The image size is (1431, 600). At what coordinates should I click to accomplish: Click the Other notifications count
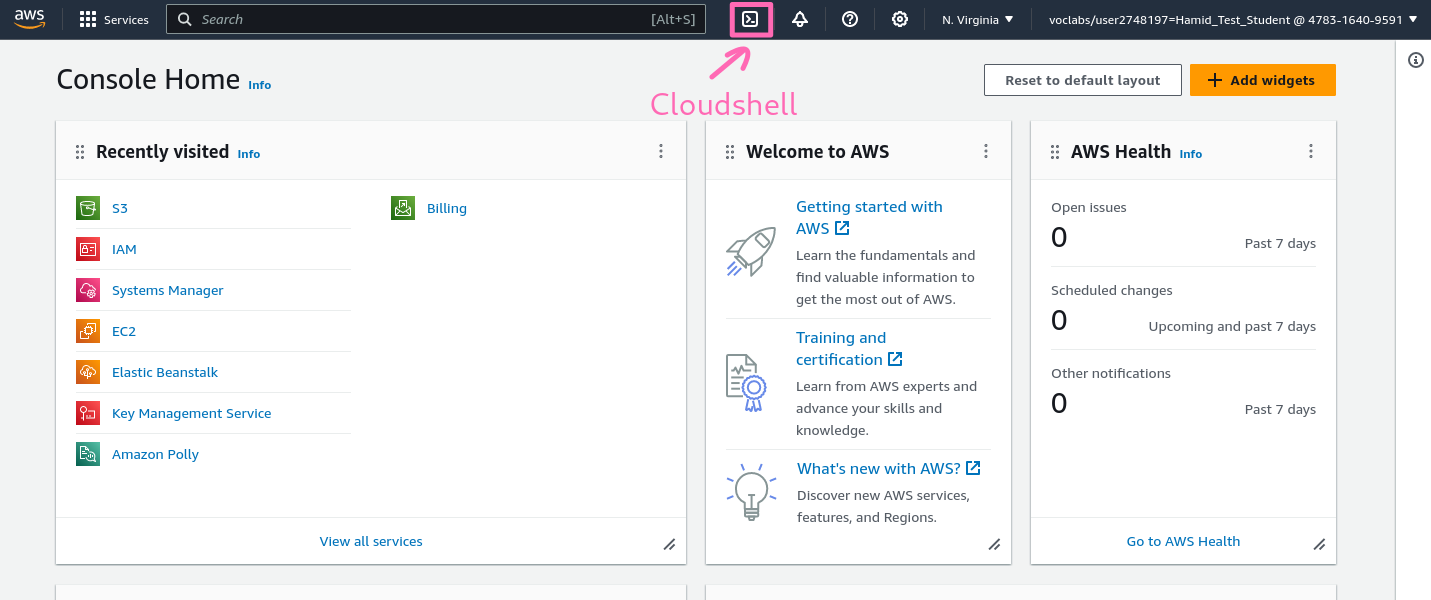click(x=1059, y=403)
